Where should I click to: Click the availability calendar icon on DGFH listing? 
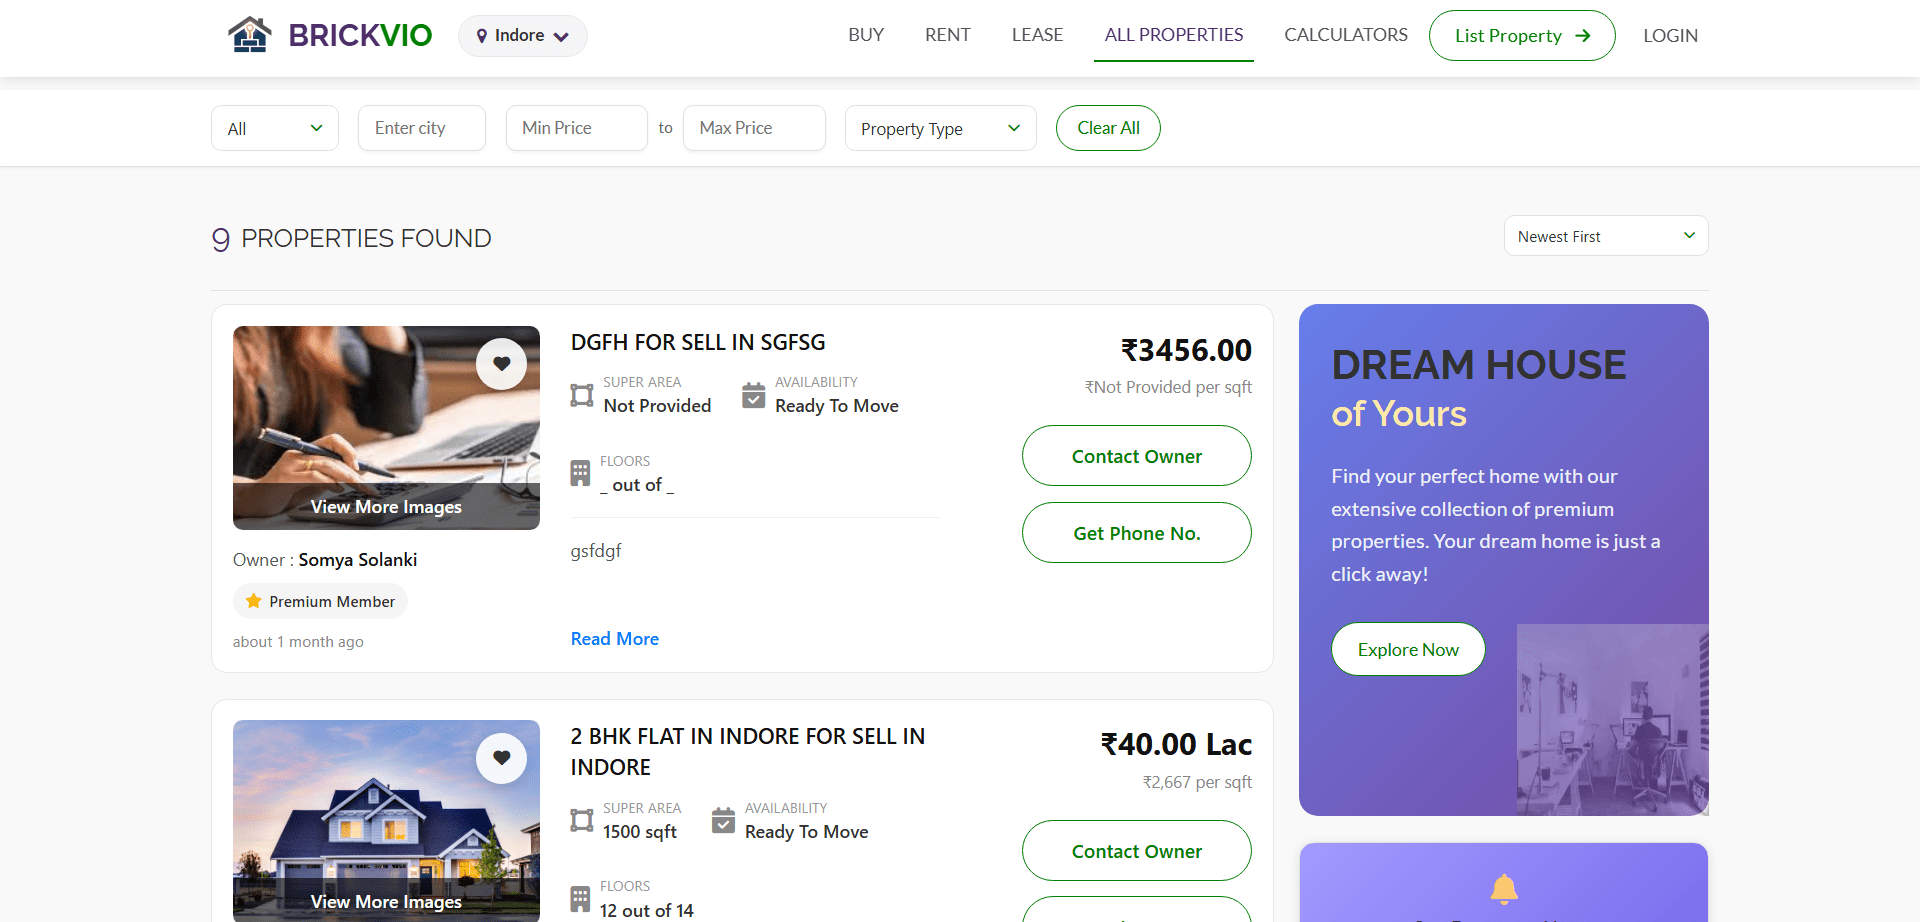click(x=754, y=395)
